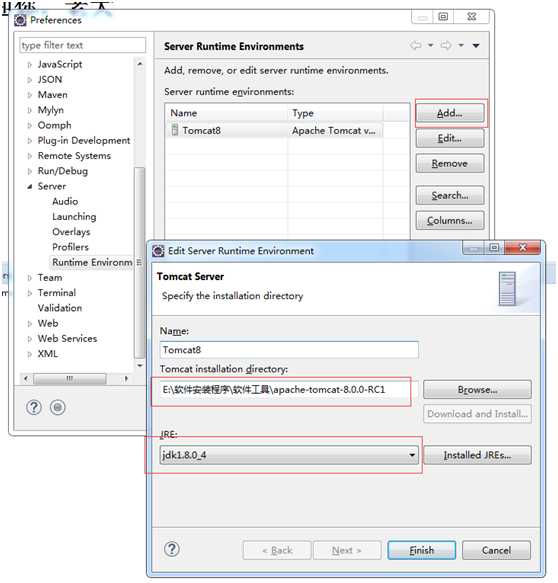Click the tree scroll-left arrow

click(26, 379)
